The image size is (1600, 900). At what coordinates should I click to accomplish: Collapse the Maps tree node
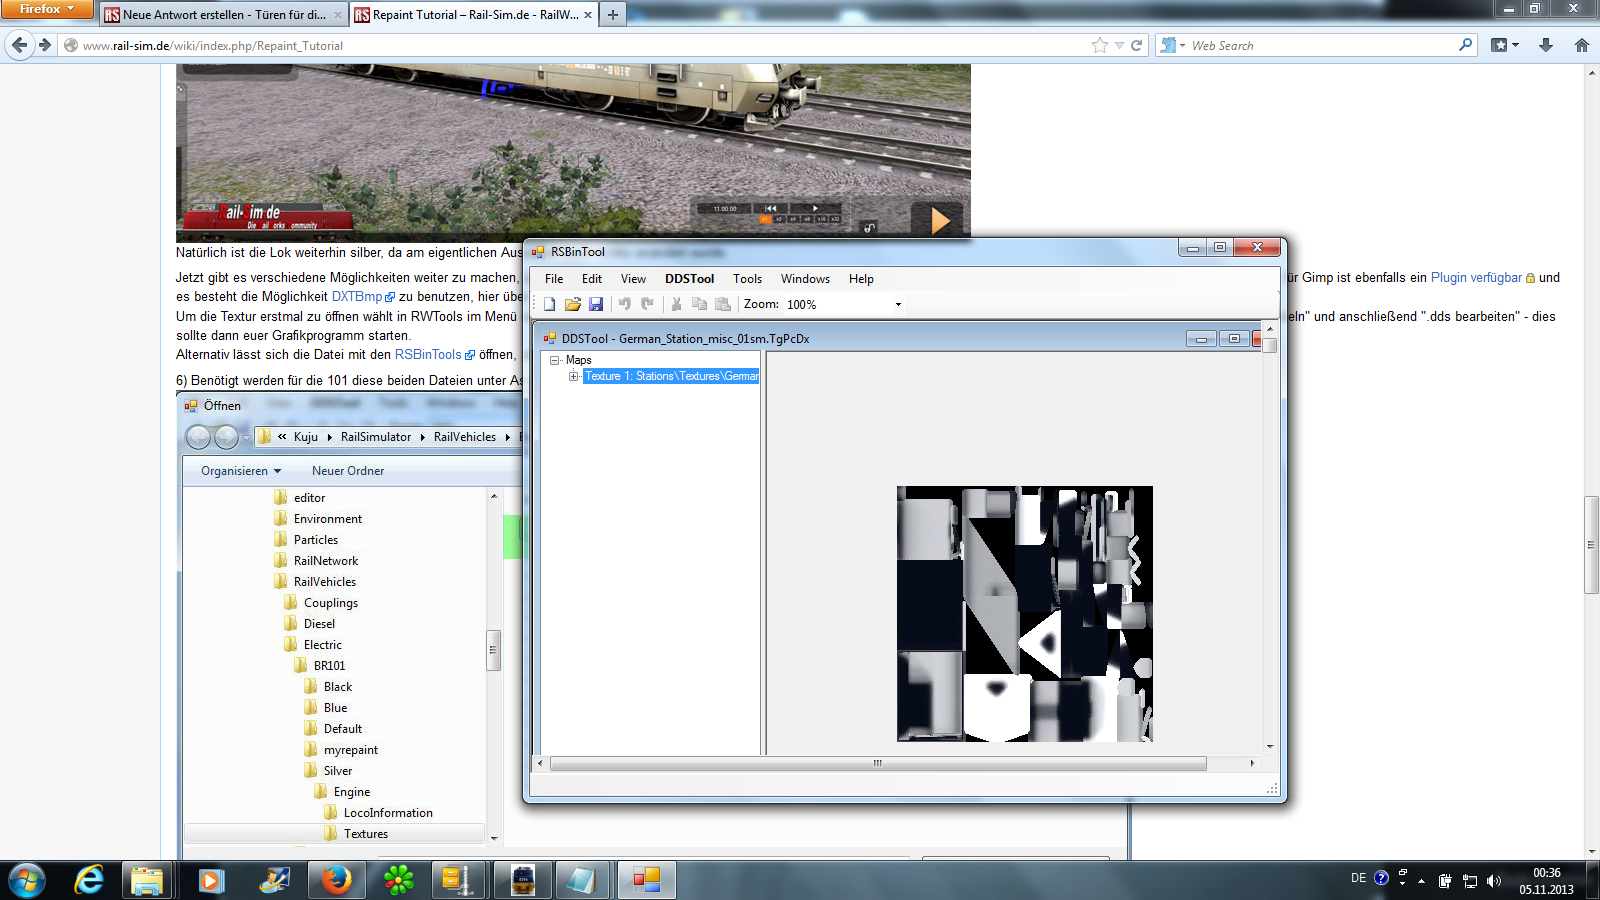(x=555, y=360)
